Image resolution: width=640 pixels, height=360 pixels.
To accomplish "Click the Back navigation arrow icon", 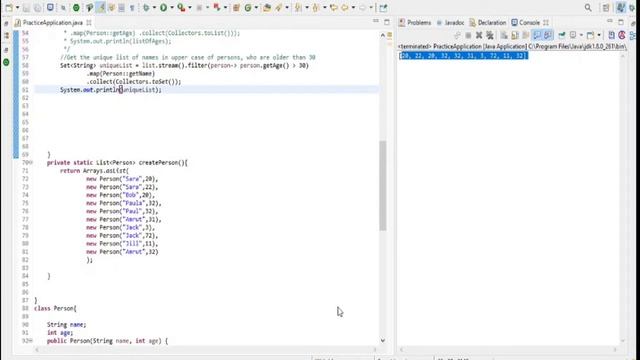I will pyautogui.click(x=345, y=8).
